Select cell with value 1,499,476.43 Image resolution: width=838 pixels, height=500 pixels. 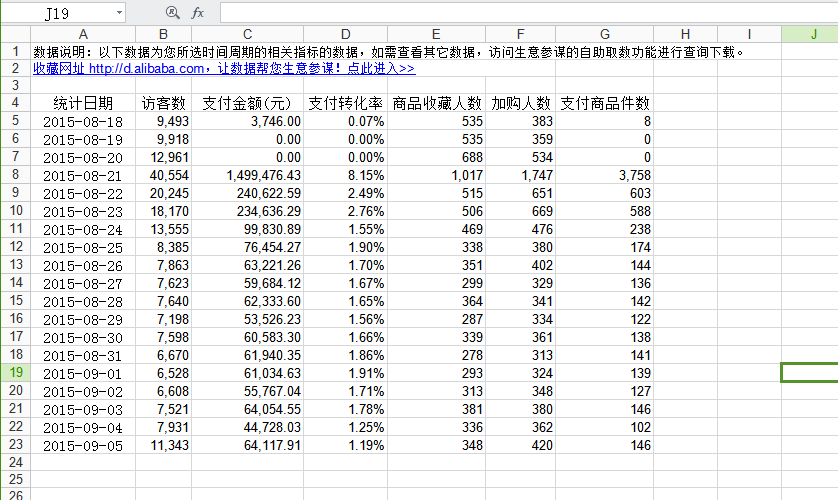248,175
